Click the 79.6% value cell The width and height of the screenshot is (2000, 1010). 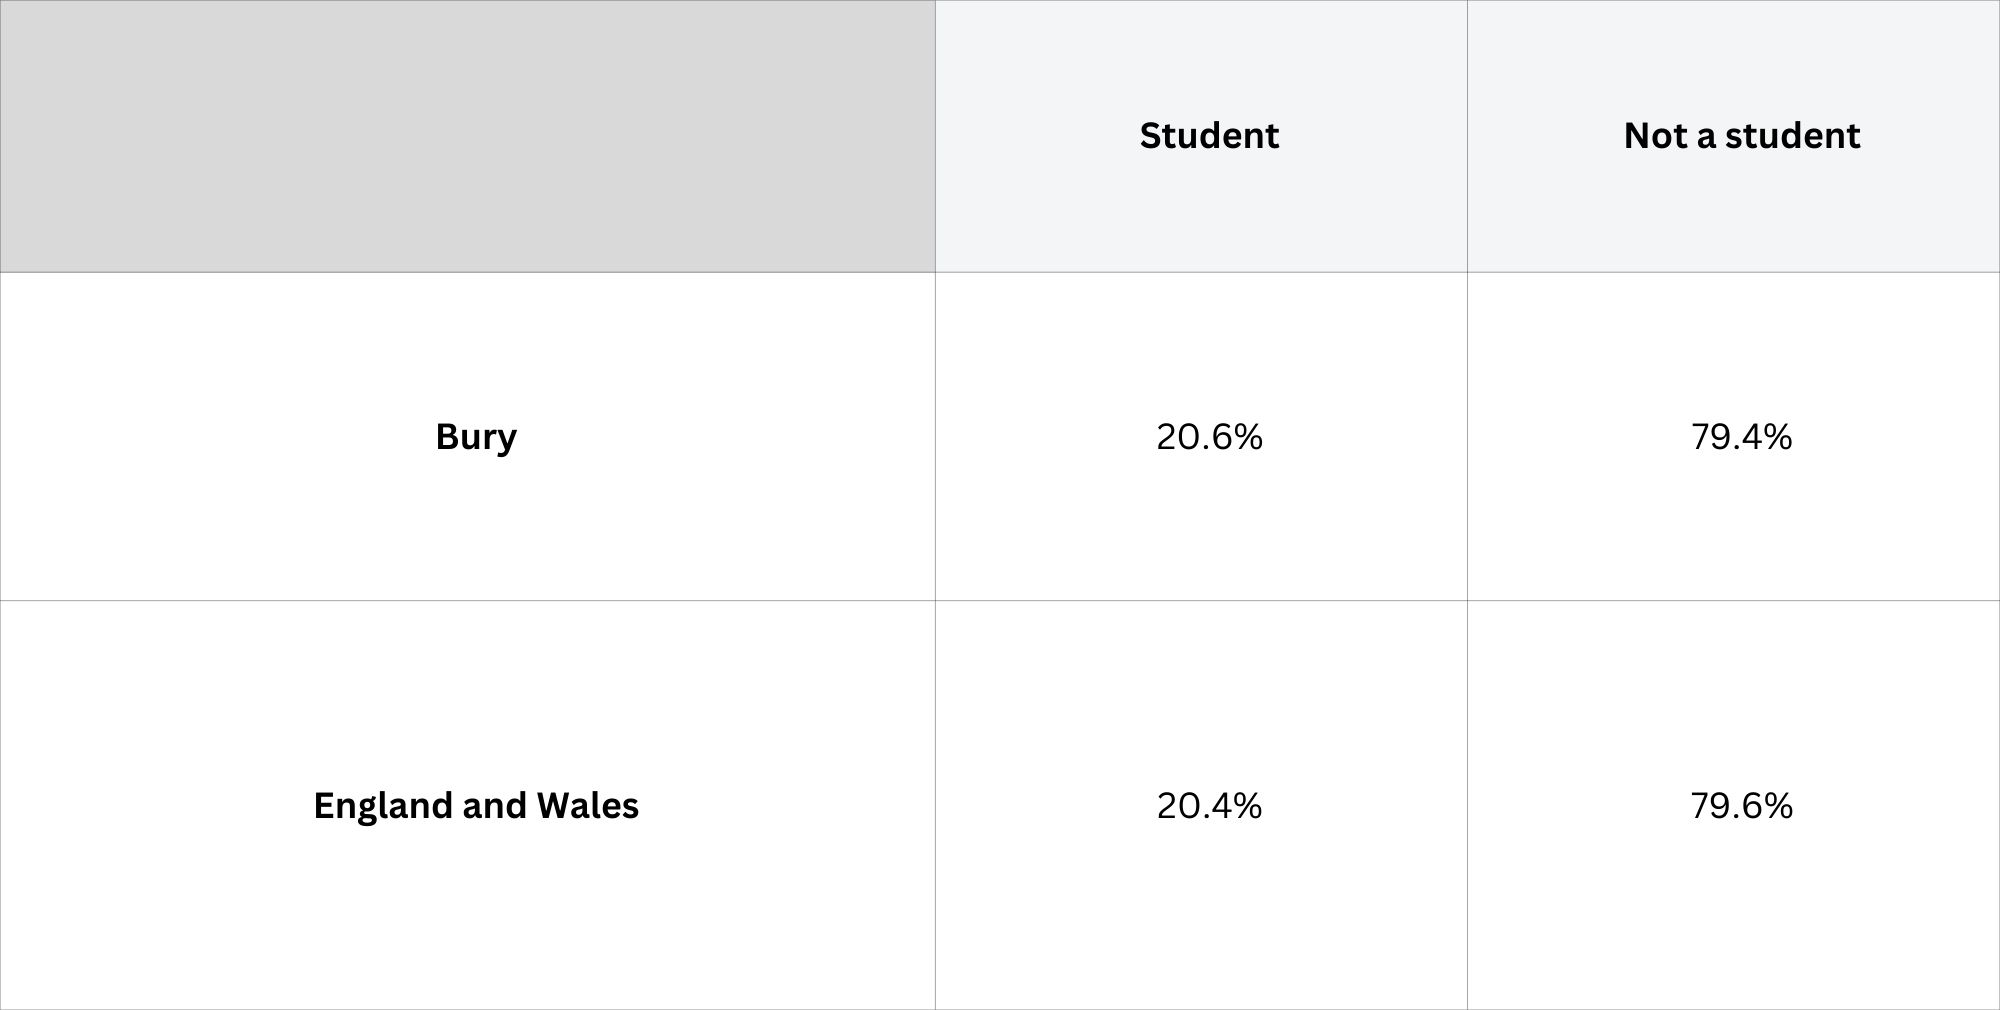tap(1741, 806)
